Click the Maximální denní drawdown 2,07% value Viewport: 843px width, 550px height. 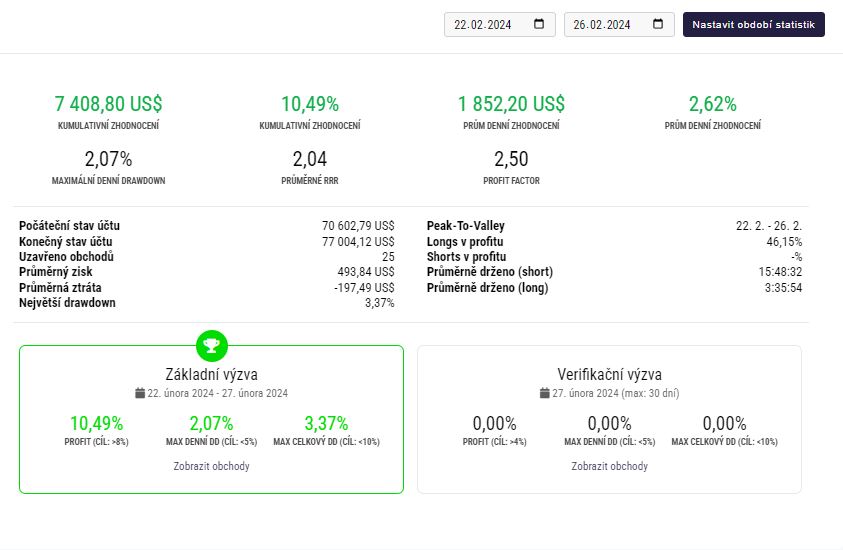[108, 159]
